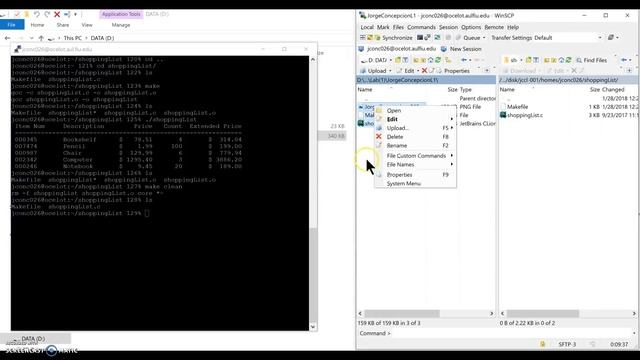Refresh the local panel with green arrows icon

(438, 60)
